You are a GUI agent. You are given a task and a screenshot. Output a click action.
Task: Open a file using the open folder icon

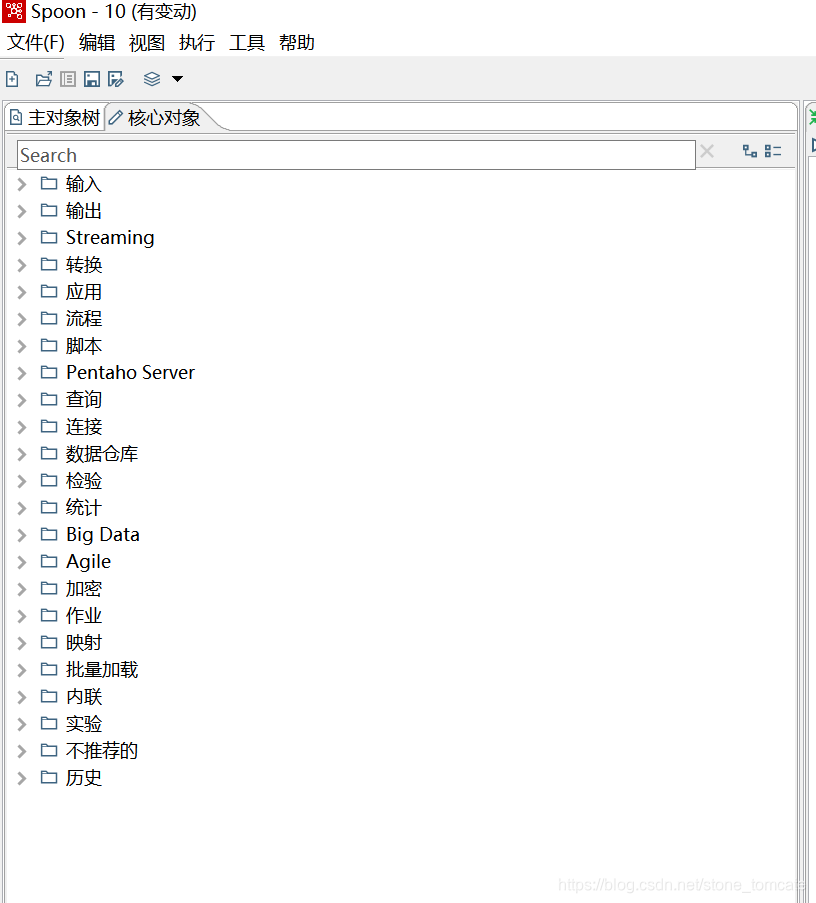click(x=43, y=78)
